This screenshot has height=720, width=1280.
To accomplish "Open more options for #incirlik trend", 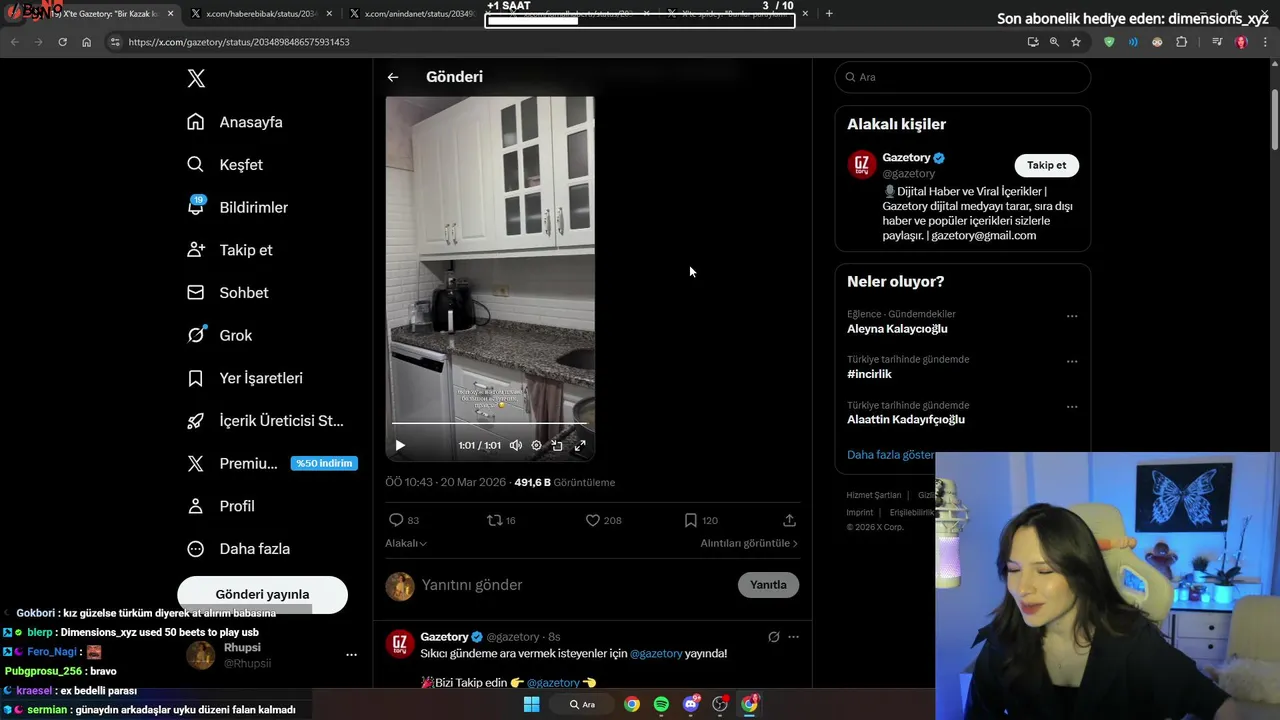I will [1072, 361].
